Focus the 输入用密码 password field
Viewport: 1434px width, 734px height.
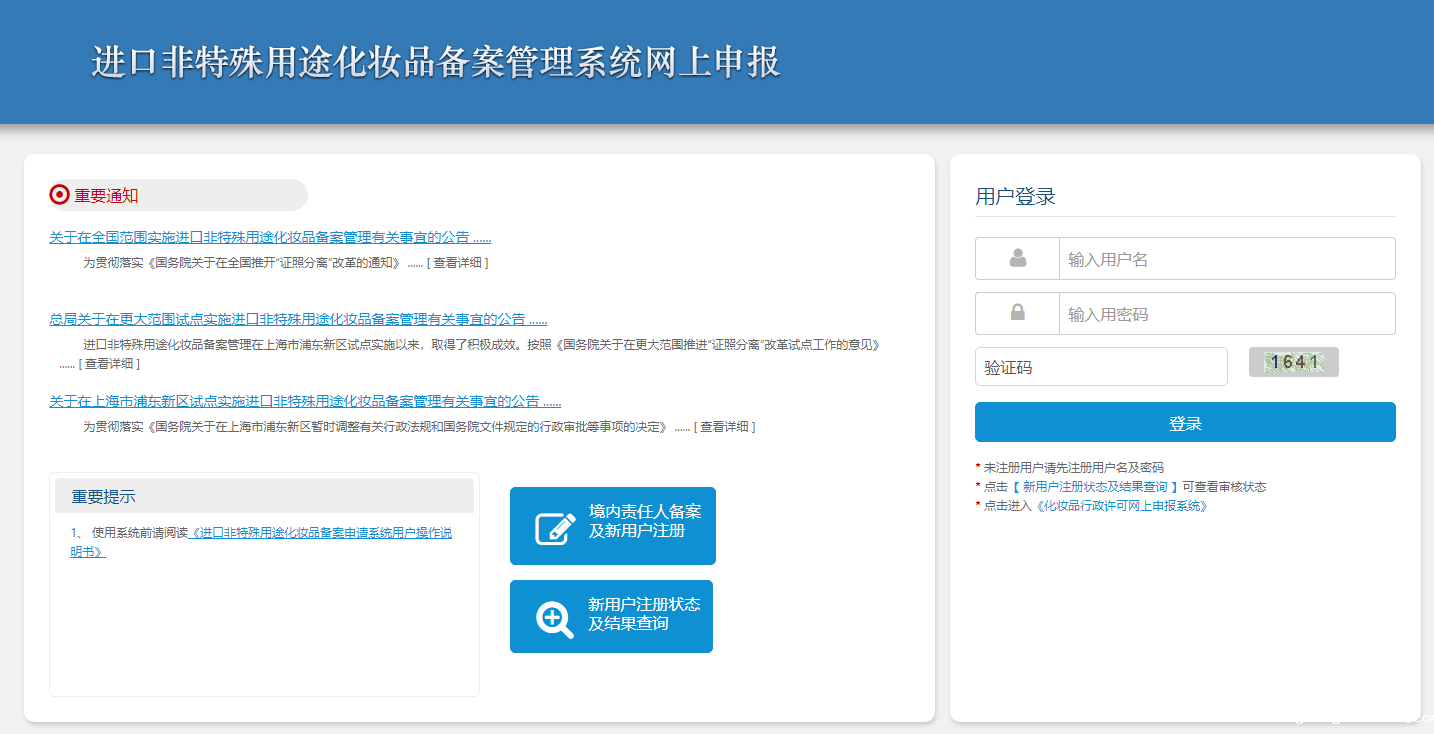pos(1226,314)
